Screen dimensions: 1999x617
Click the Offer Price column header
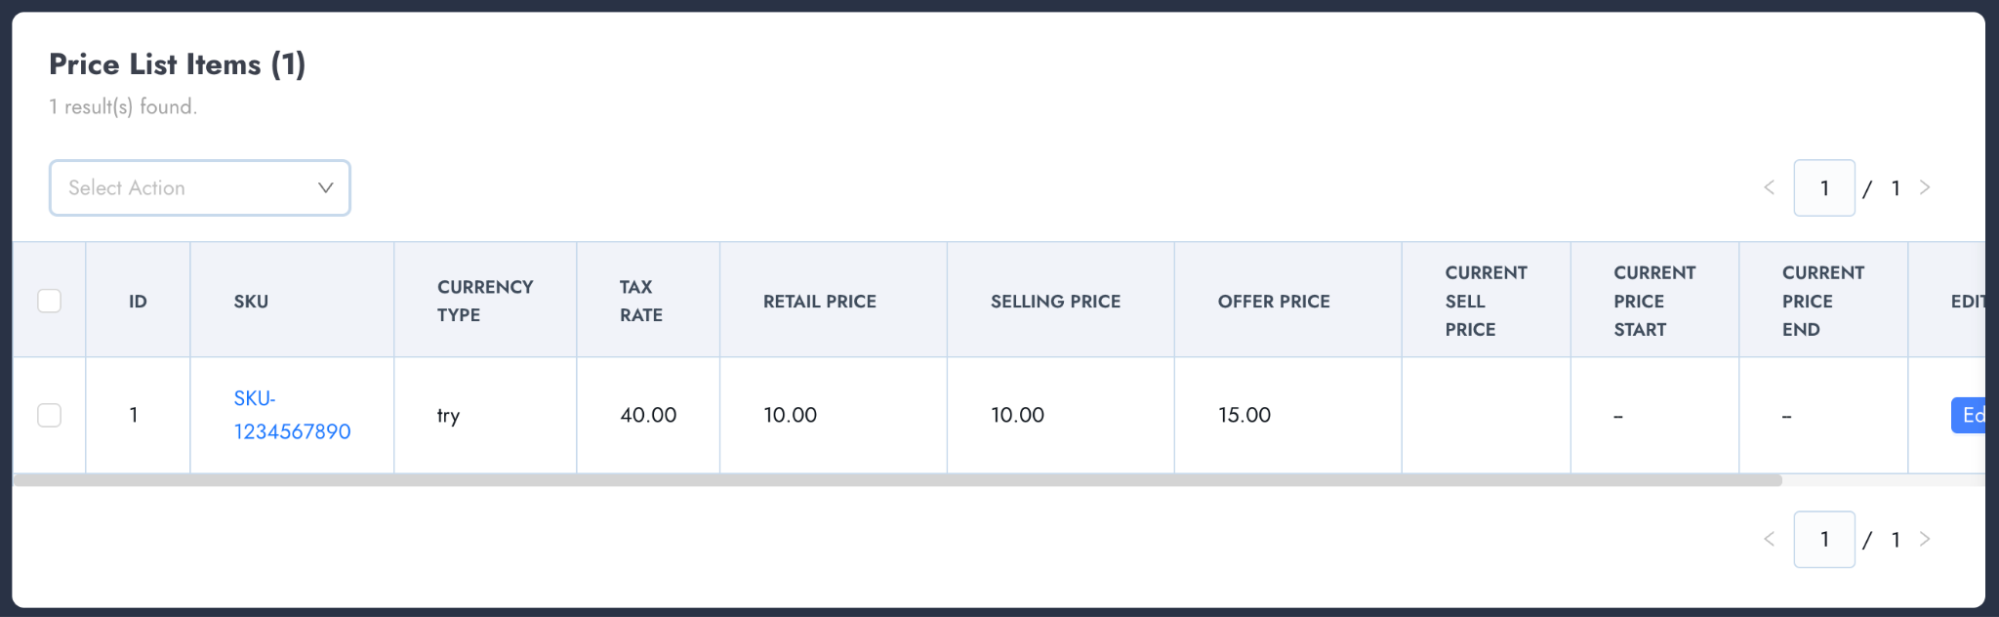(x=1273, y=301)
